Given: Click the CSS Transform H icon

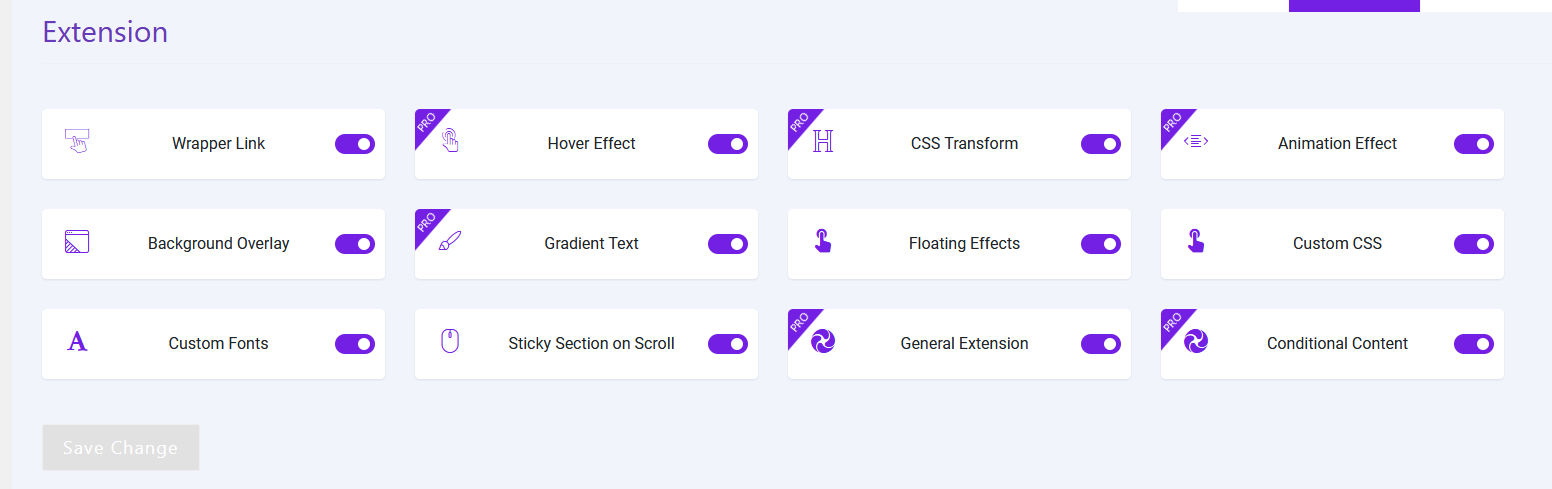Looking at the screenshot, I should (823, 141).
